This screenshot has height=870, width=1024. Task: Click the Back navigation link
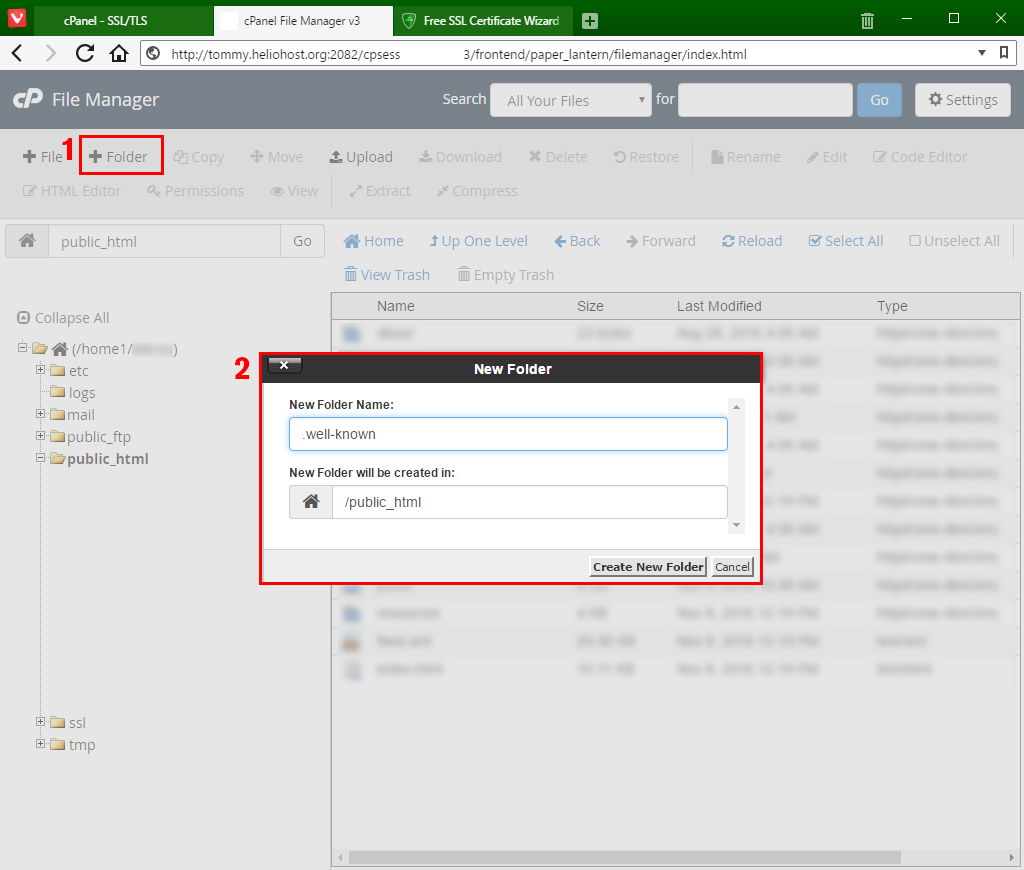[577, 241]
